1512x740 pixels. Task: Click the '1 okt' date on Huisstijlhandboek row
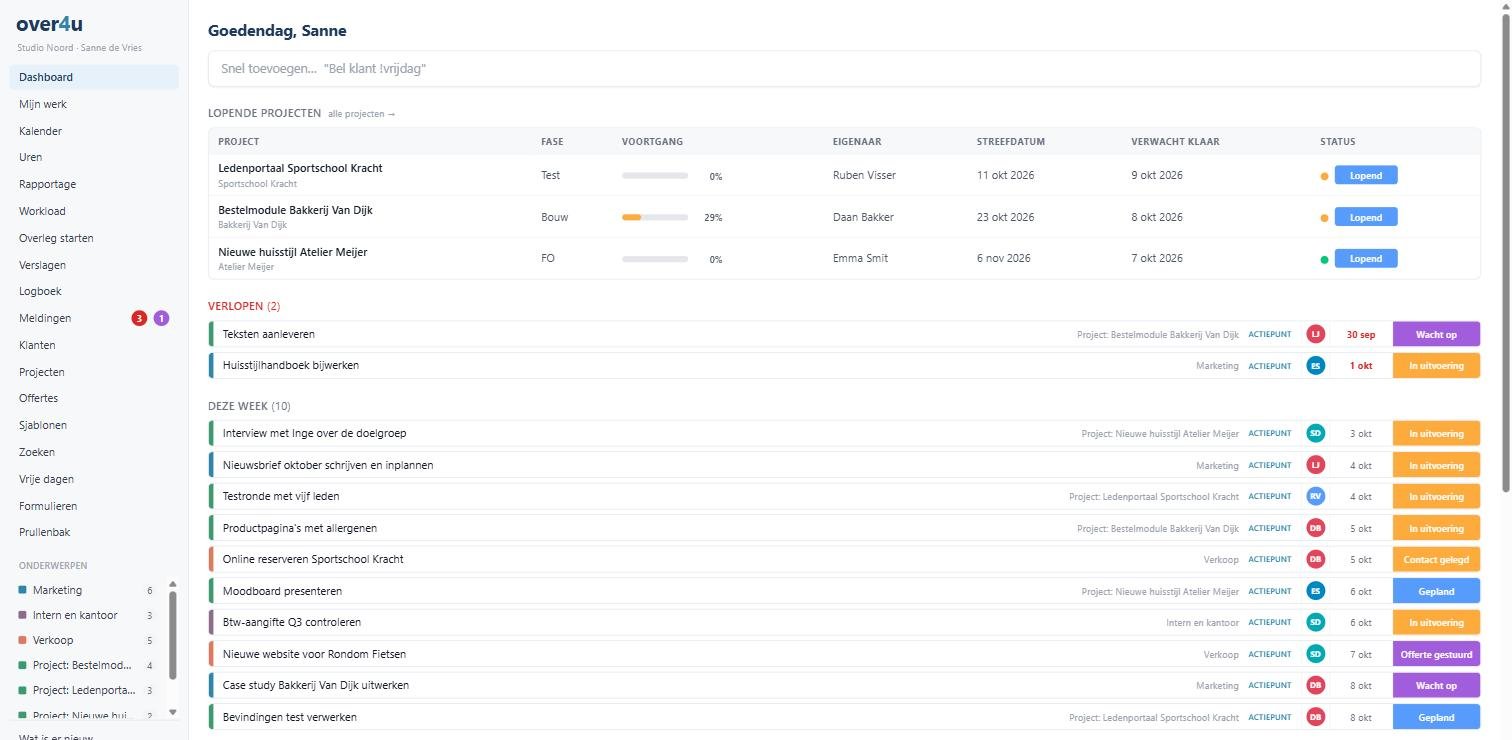click(1360, 366)
